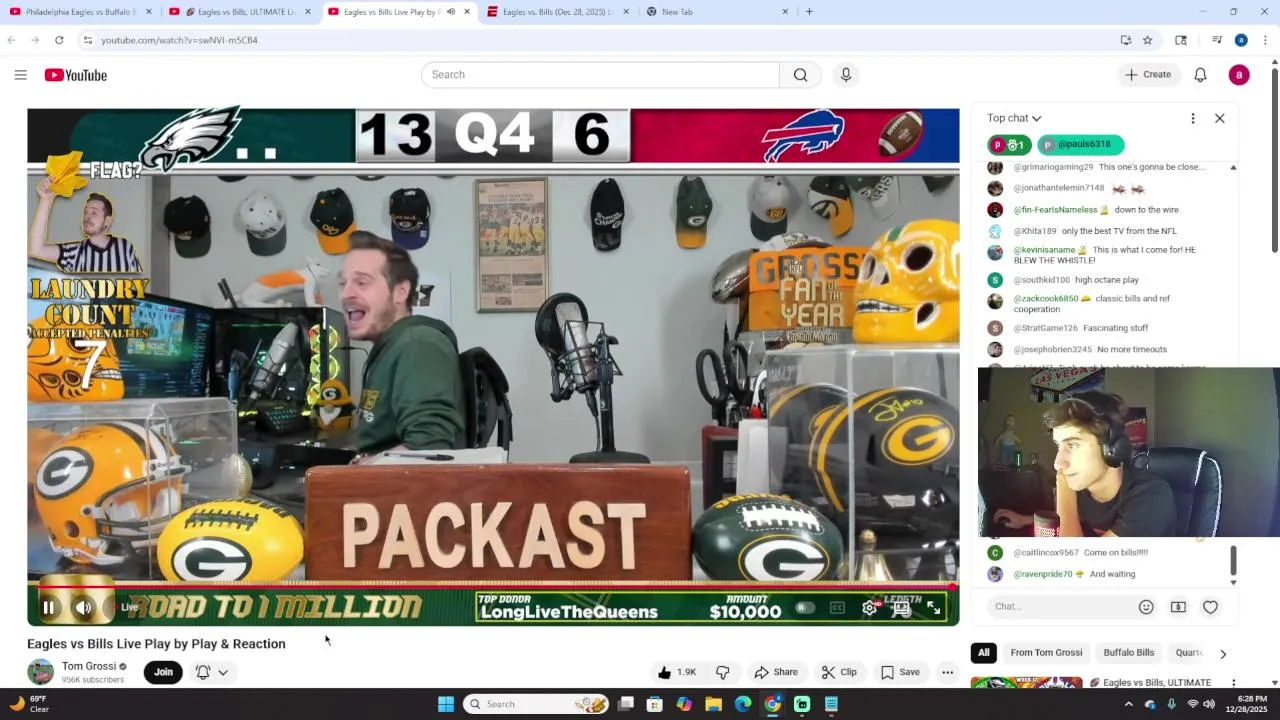Mute the playing tab via speaker icon
This screenshot has width=1280, height=720.
pyautogui.click(x=451, y=12)
